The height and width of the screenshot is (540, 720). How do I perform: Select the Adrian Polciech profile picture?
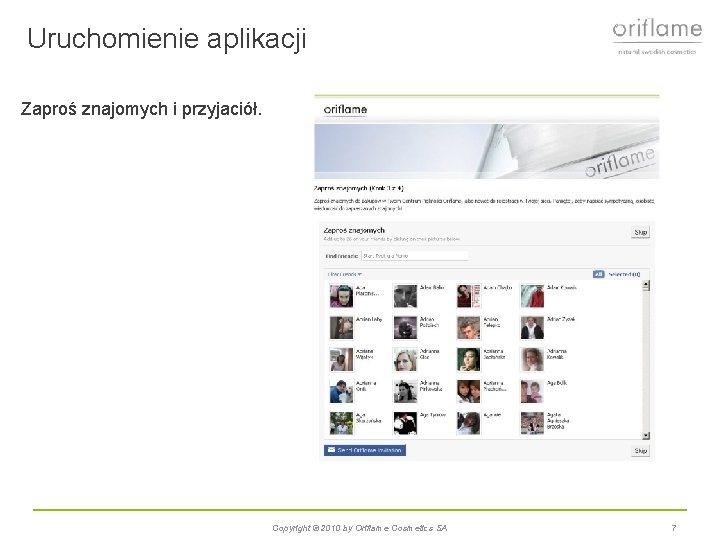pyautogui.click(x=405, y=328)
